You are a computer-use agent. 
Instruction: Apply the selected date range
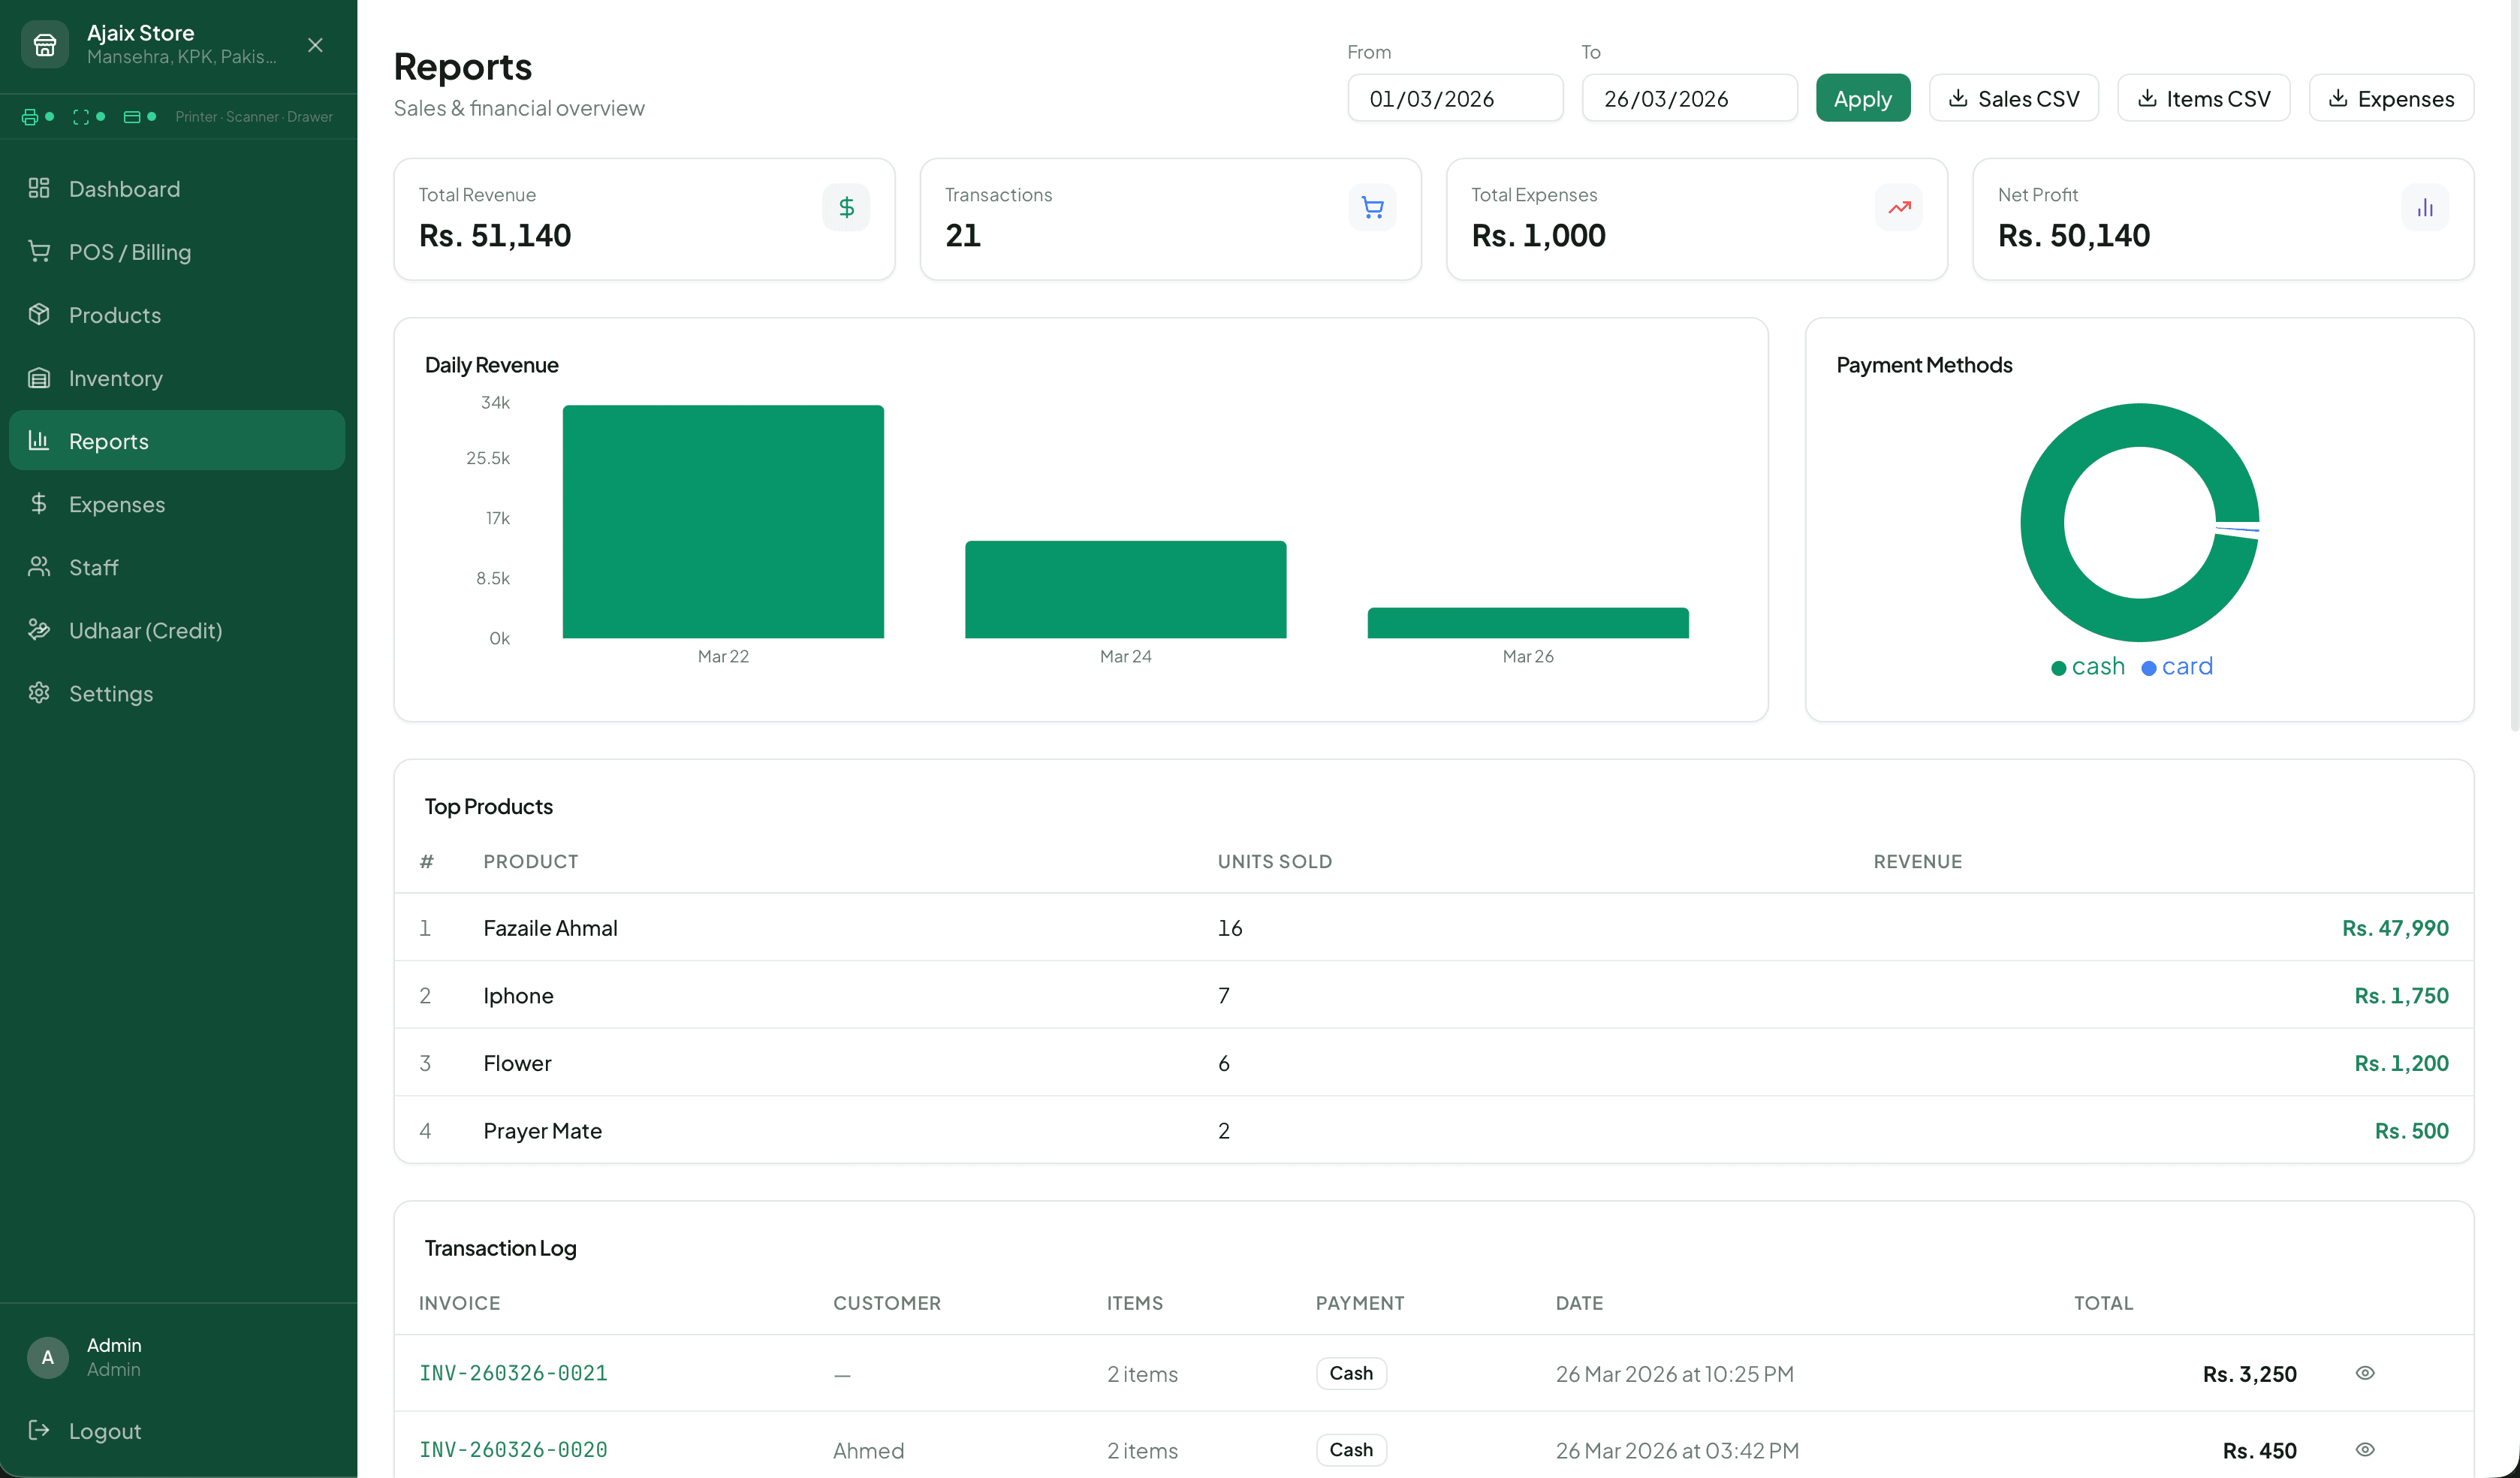[x=1862, y=97]
